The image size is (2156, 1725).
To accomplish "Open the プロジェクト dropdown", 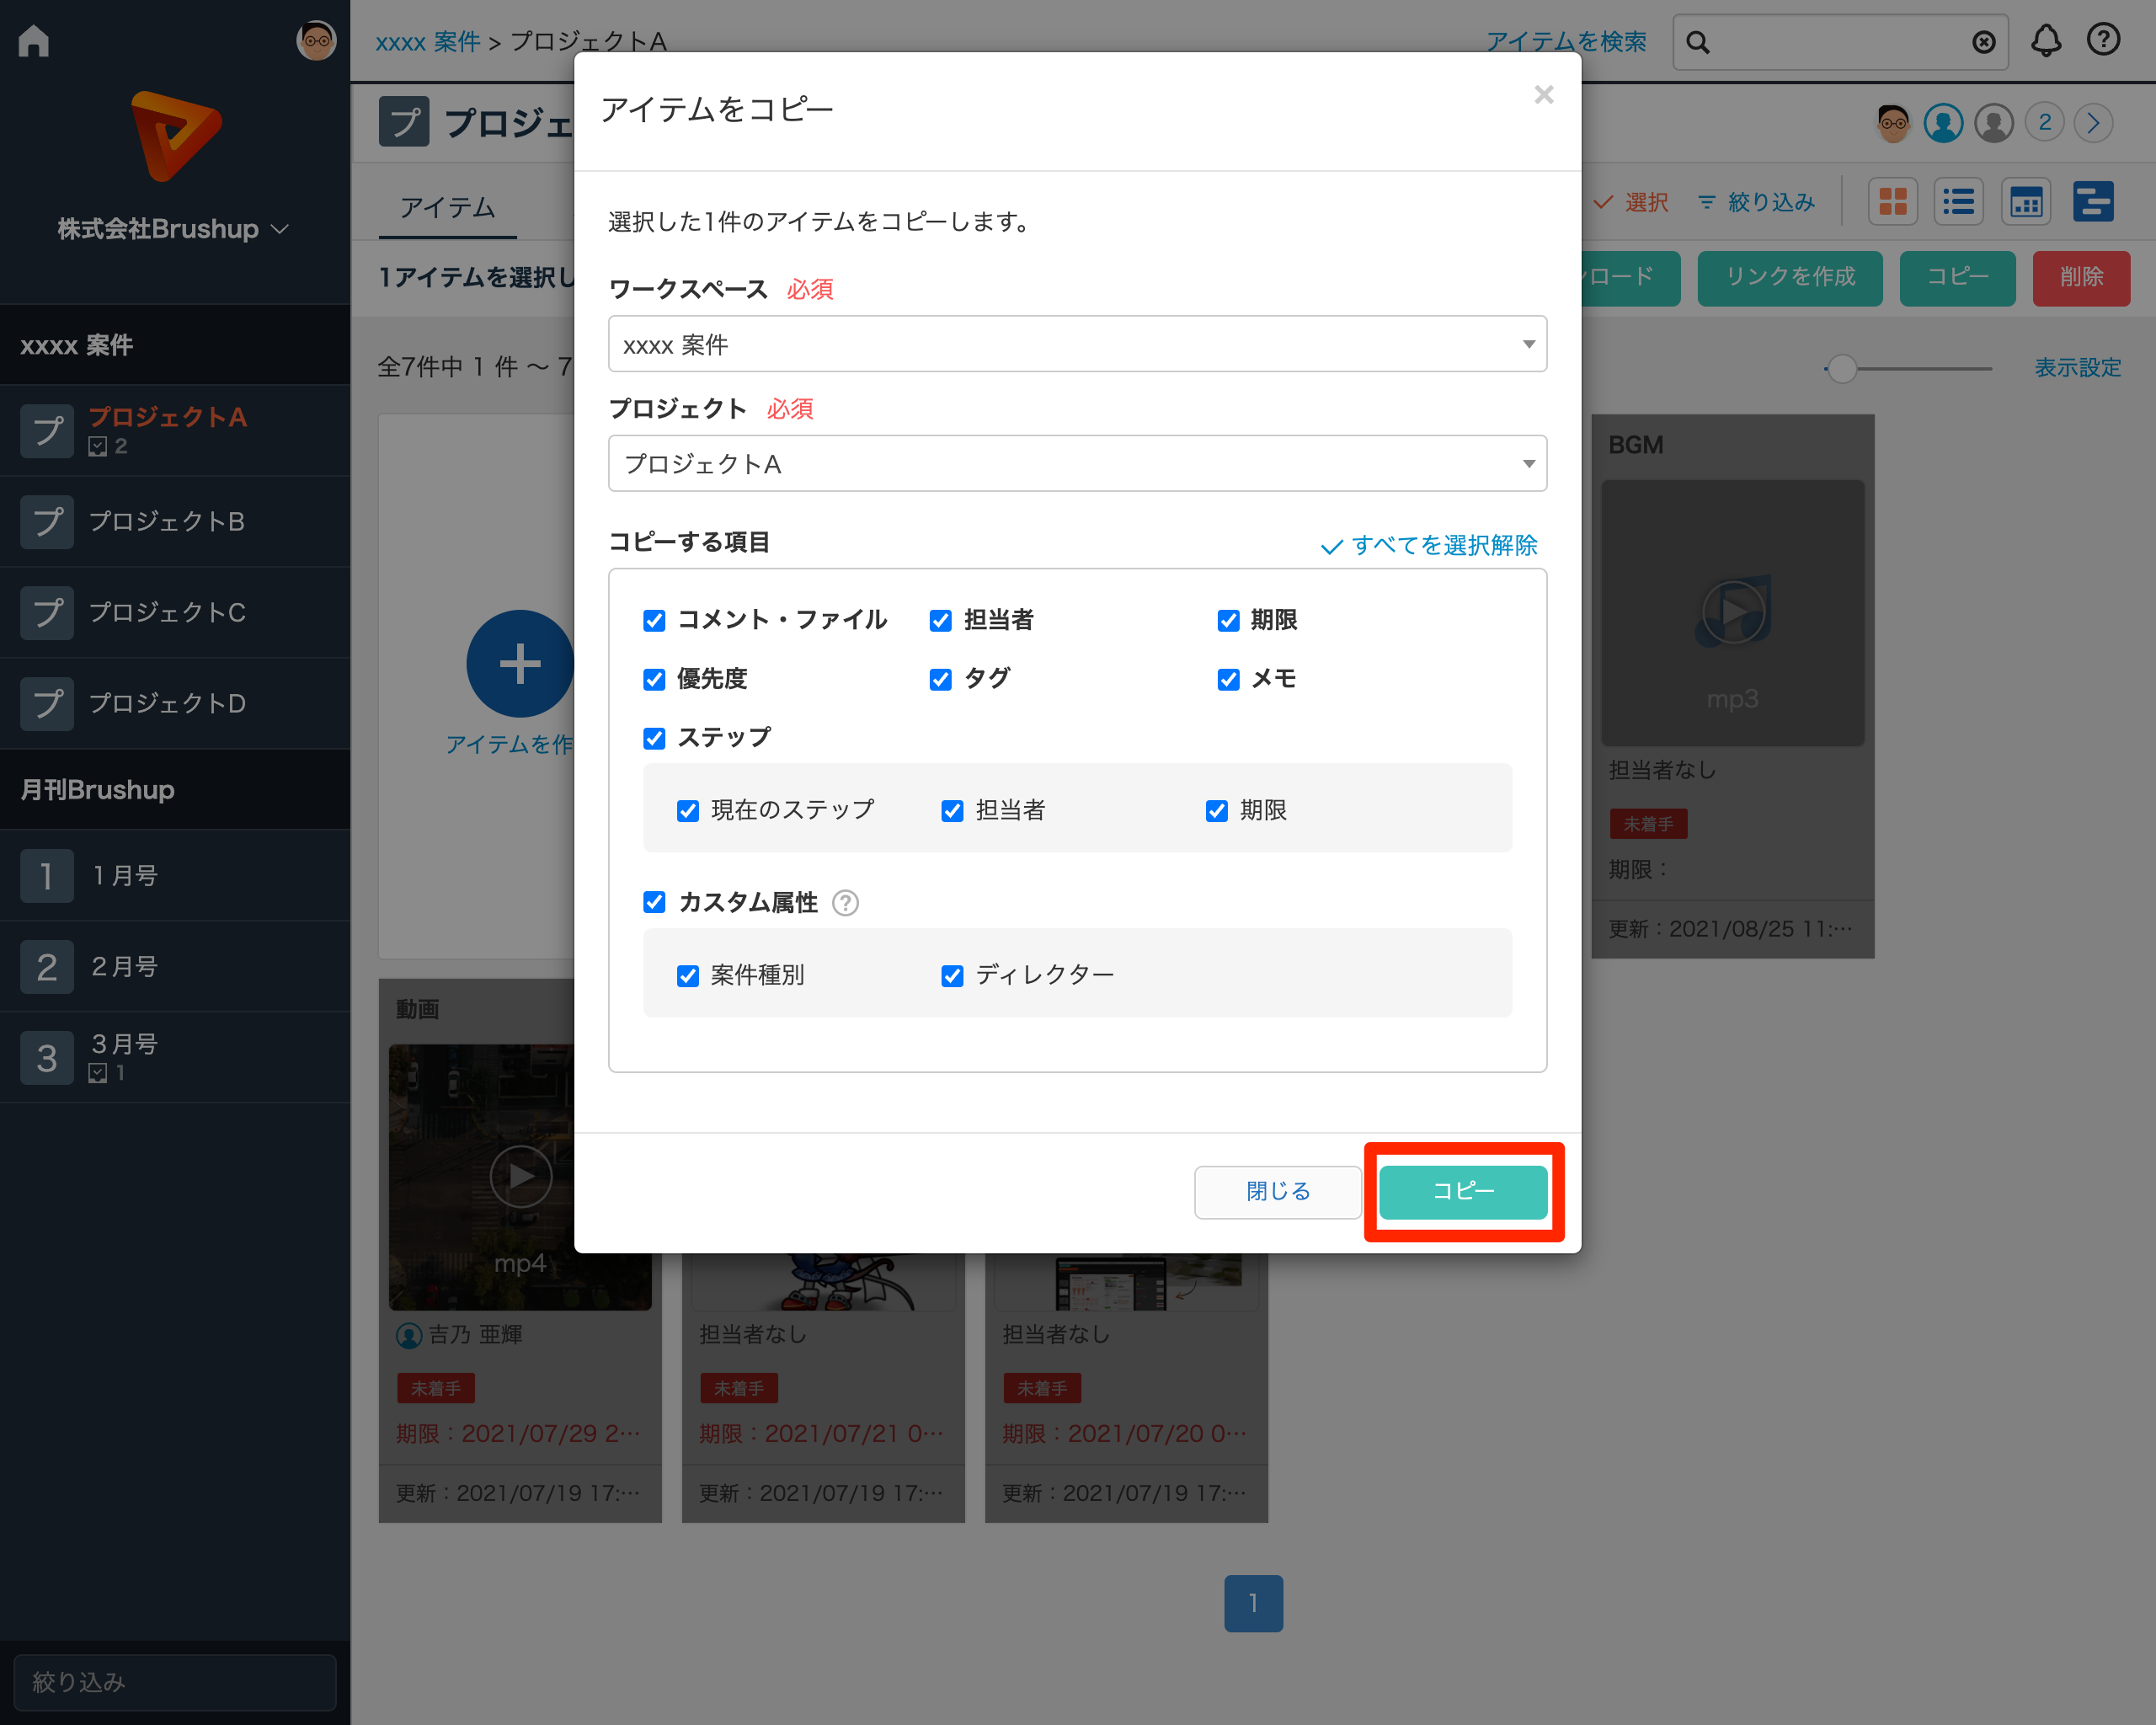I will pyautogui.click(x=1077, y=464).
